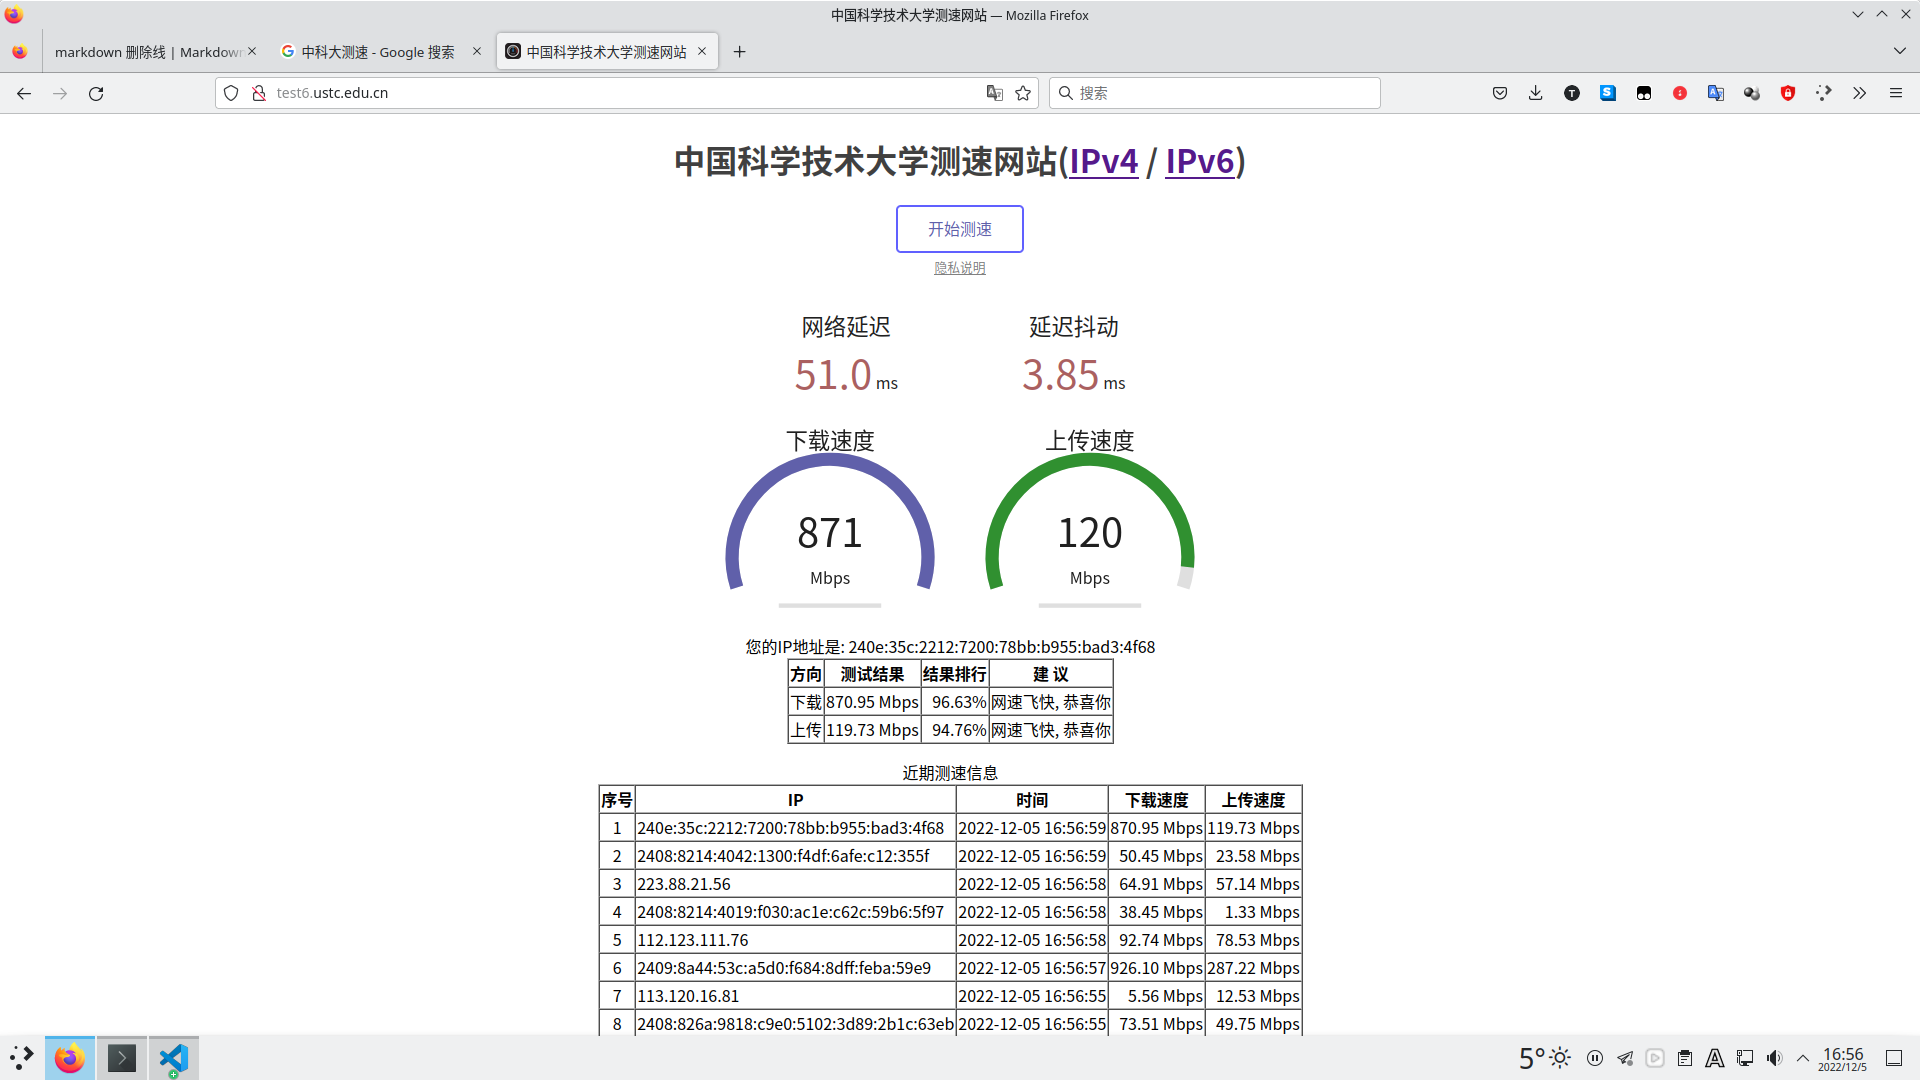
Task: Switch to markdown 删除线 tab
Action: 148,52
